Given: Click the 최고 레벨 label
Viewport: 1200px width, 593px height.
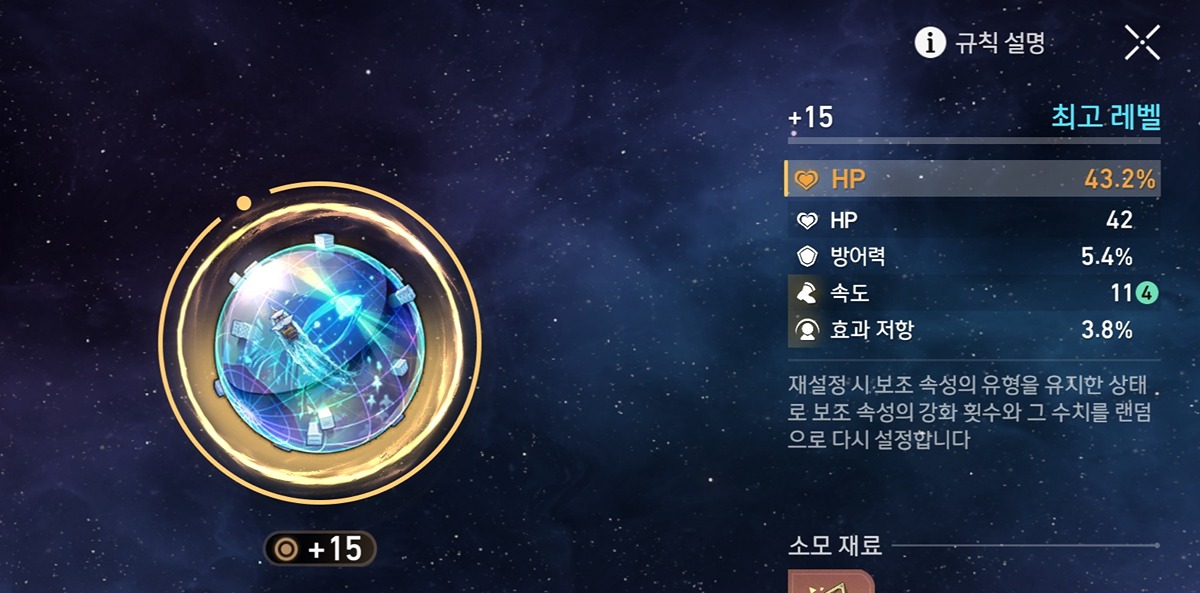Looking at the screenshot, I should point(1105,117).
